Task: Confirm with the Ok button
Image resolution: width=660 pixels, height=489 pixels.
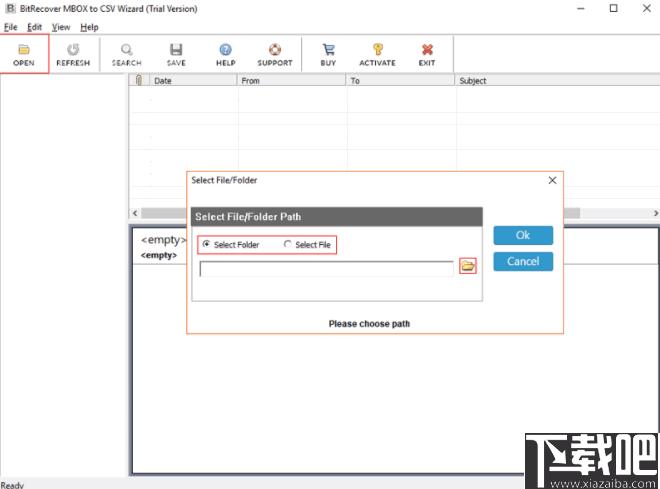Action: 523,235
